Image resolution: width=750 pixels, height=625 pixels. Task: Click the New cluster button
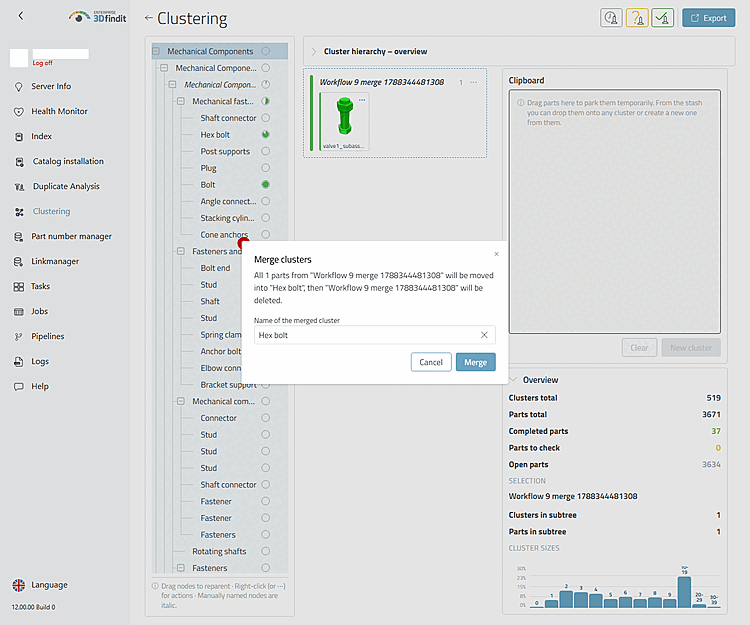[x=691, y=348]
